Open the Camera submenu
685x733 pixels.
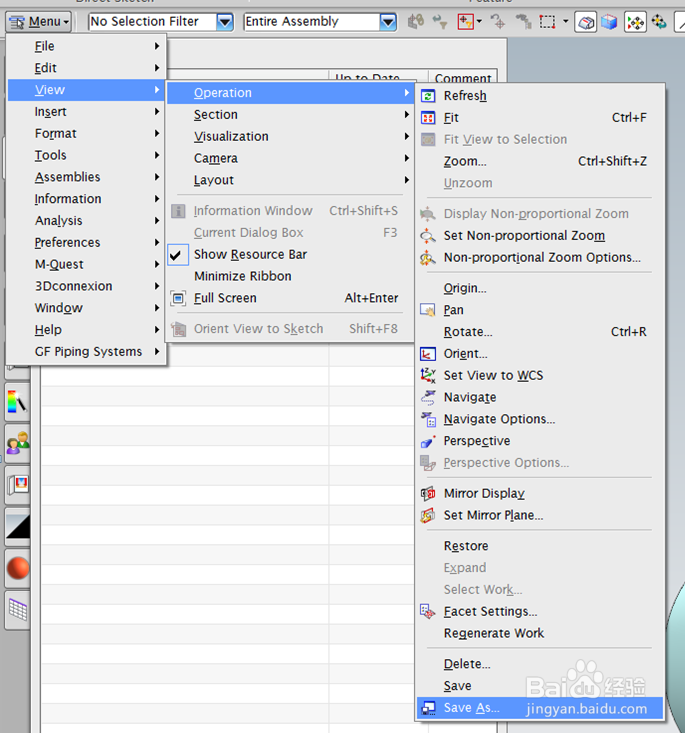pos(290,158)
